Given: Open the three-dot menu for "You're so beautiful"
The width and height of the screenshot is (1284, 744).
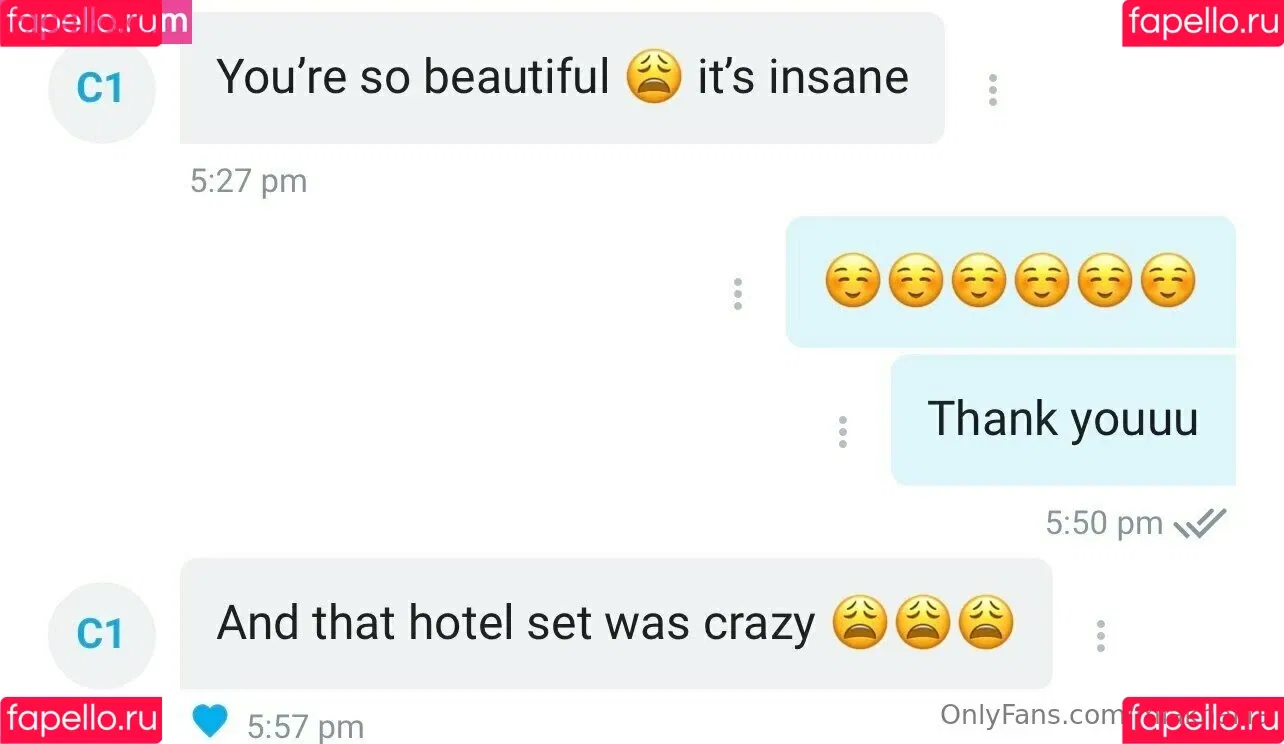Looking at the screenshot, I should [992, 90].
